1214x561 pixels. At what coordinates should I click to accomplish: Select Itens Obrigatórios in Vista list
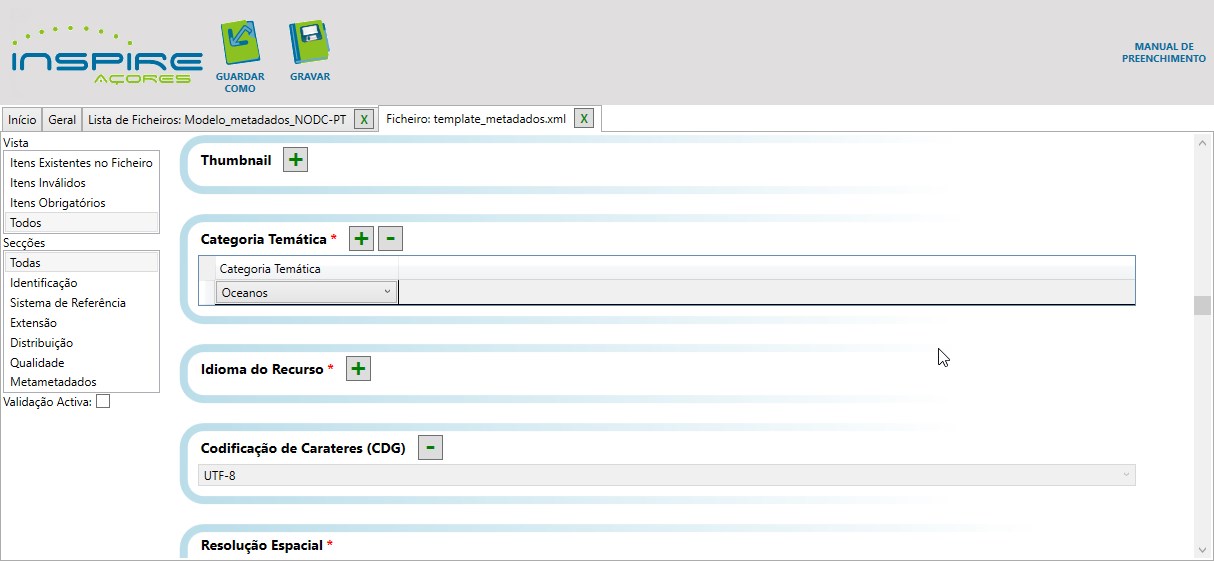[57, 203]
